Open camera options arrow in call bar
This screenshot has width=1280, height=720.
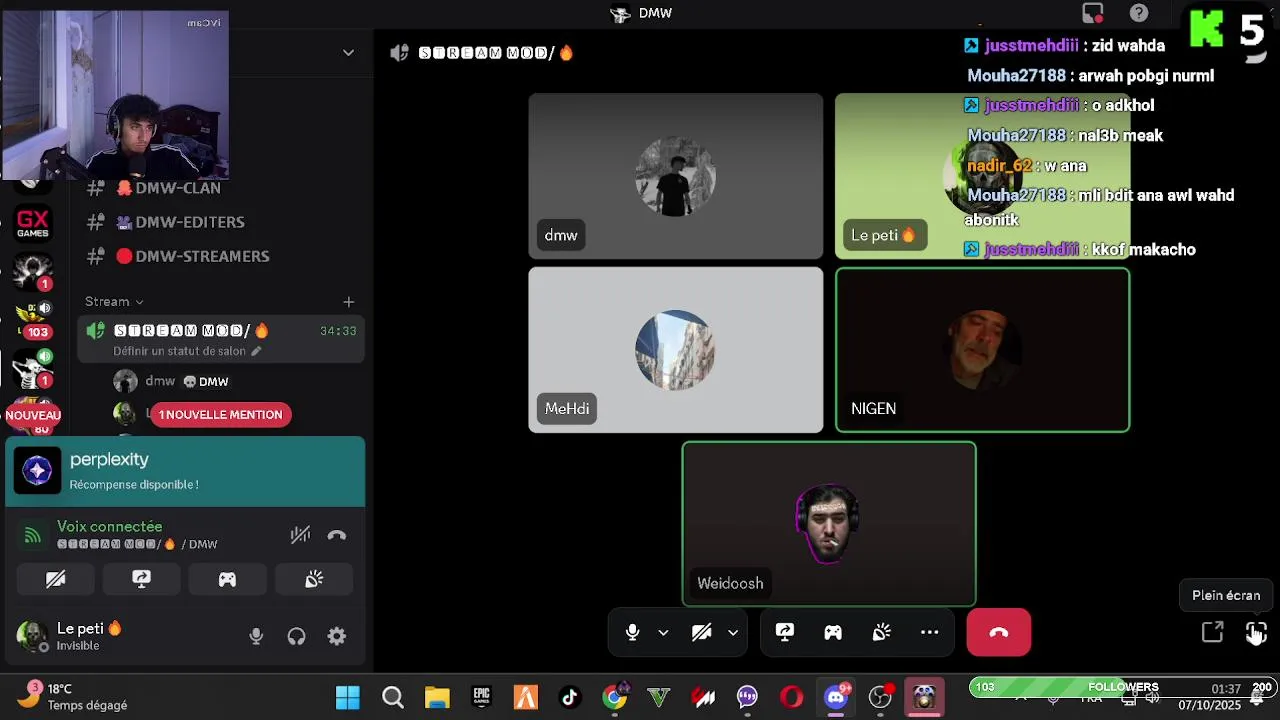733,632
